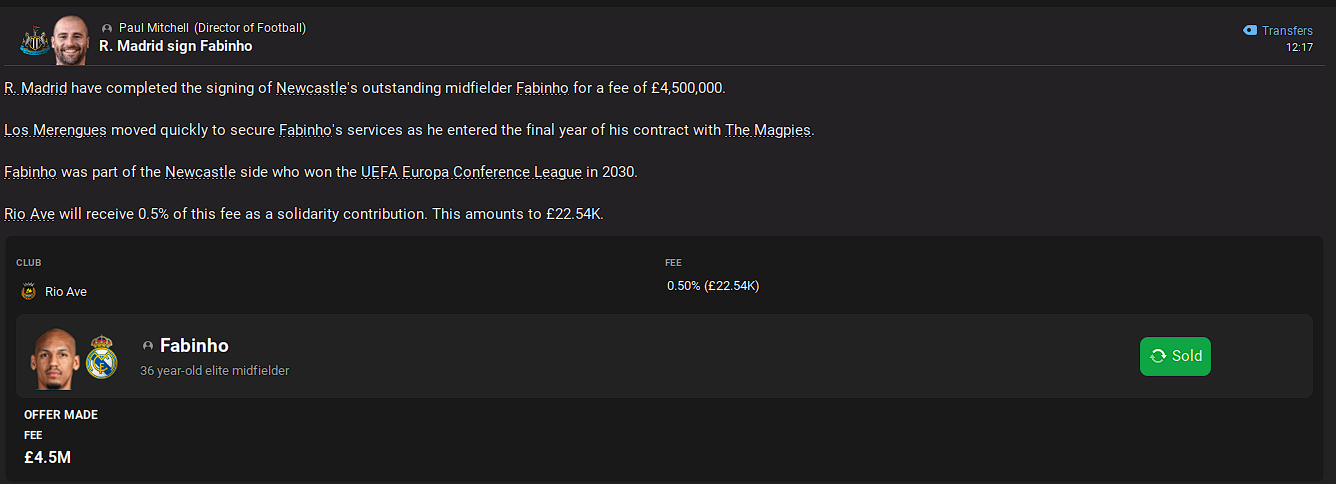1336x484 pixels.
Task: Click the green Sold button
Action: pyautogui.click(x=1175, y=356)
